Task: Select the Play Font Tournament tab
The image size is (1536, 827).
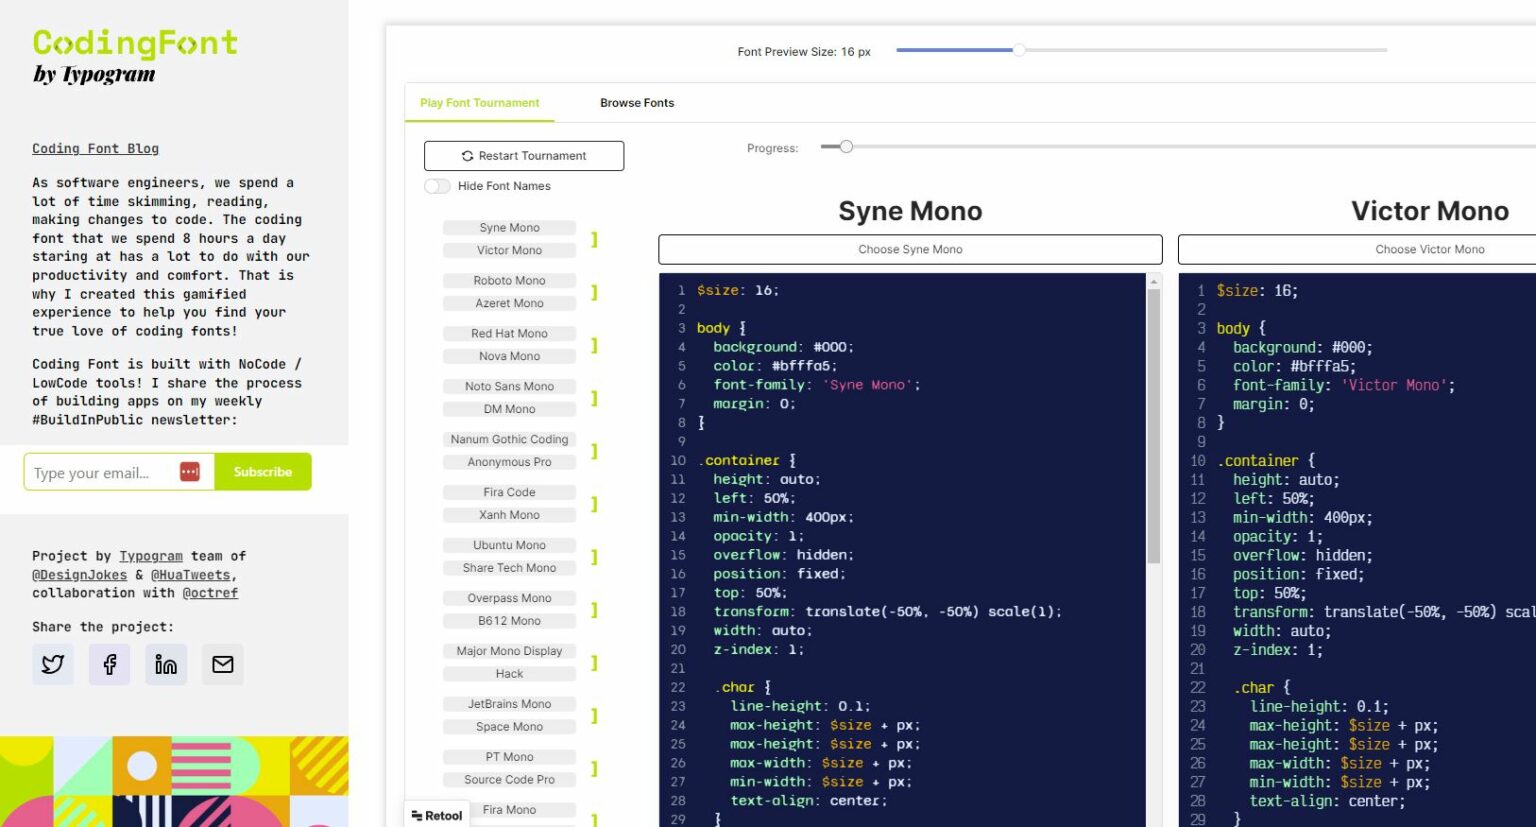Action: [x=479, y=102]
